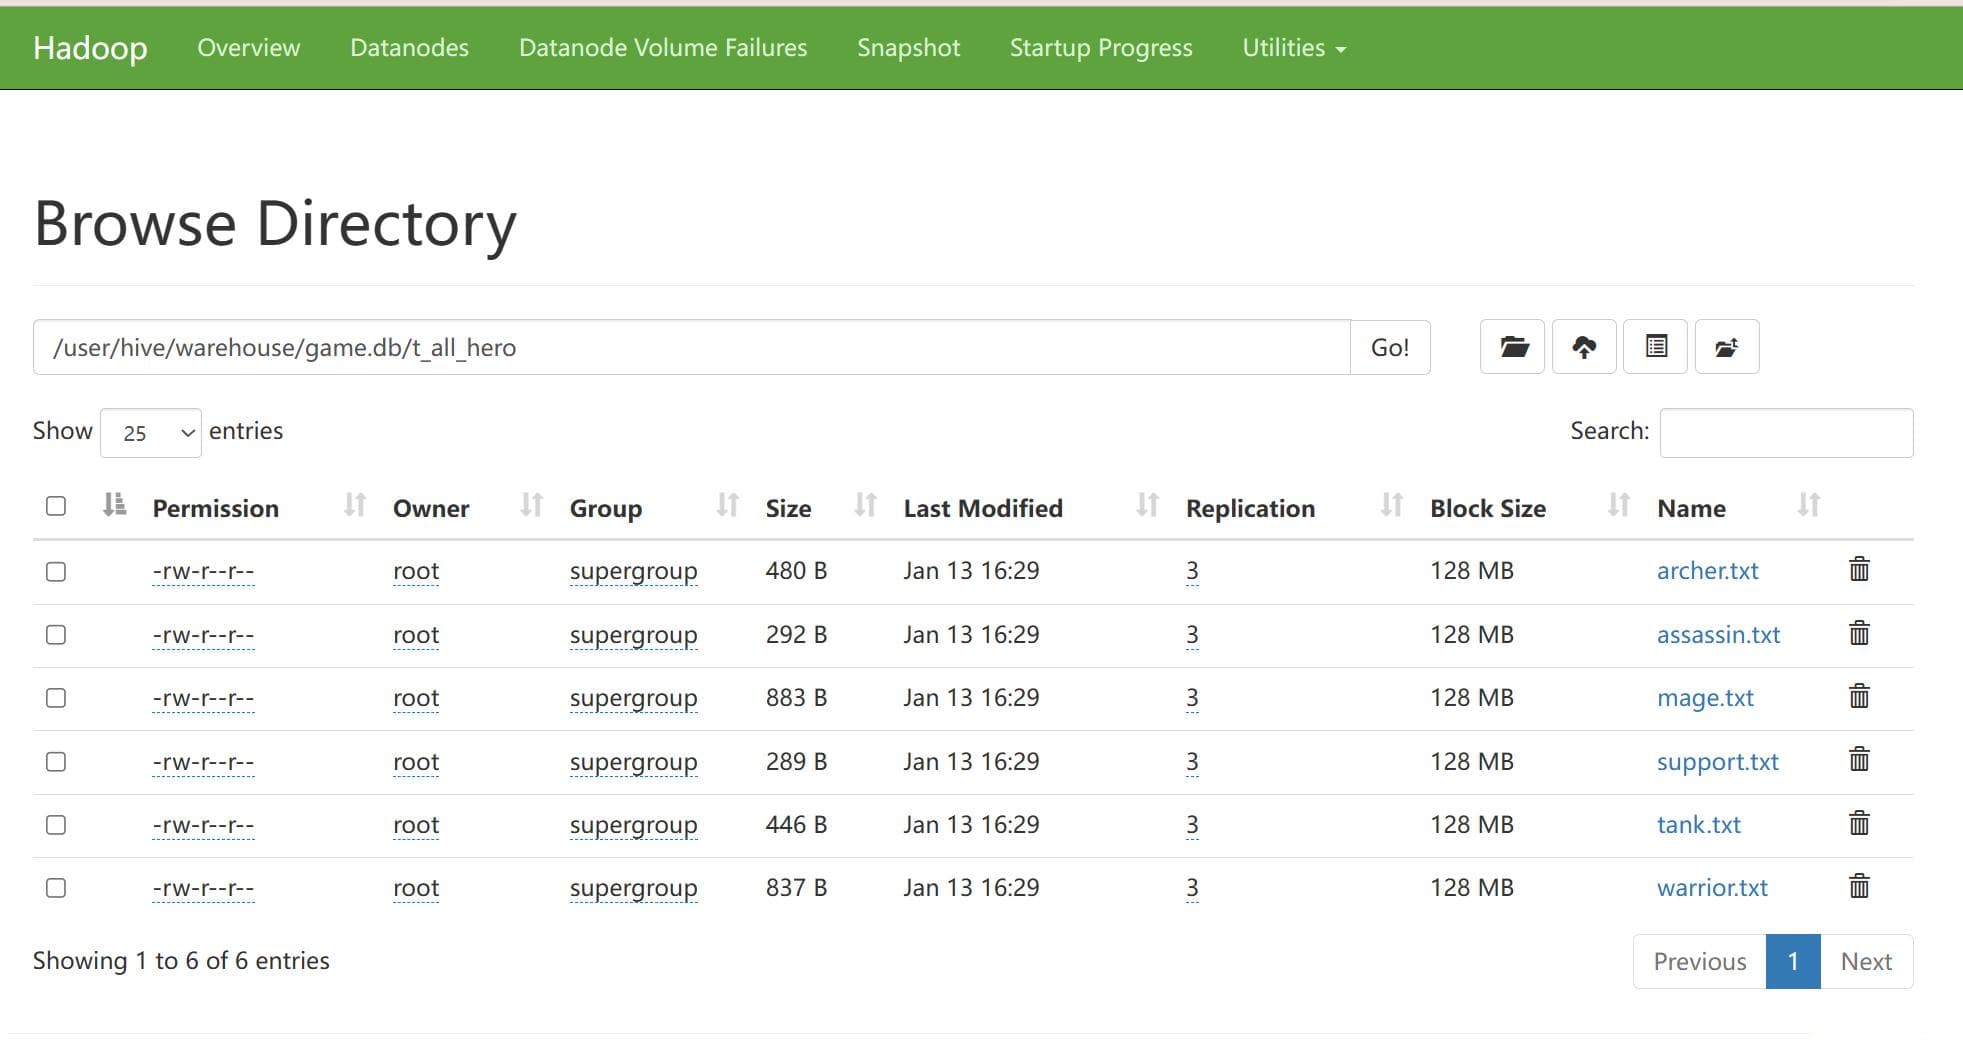Click the Previous pagination button
The image size is (1963, 1051).
pos(1700,961)
